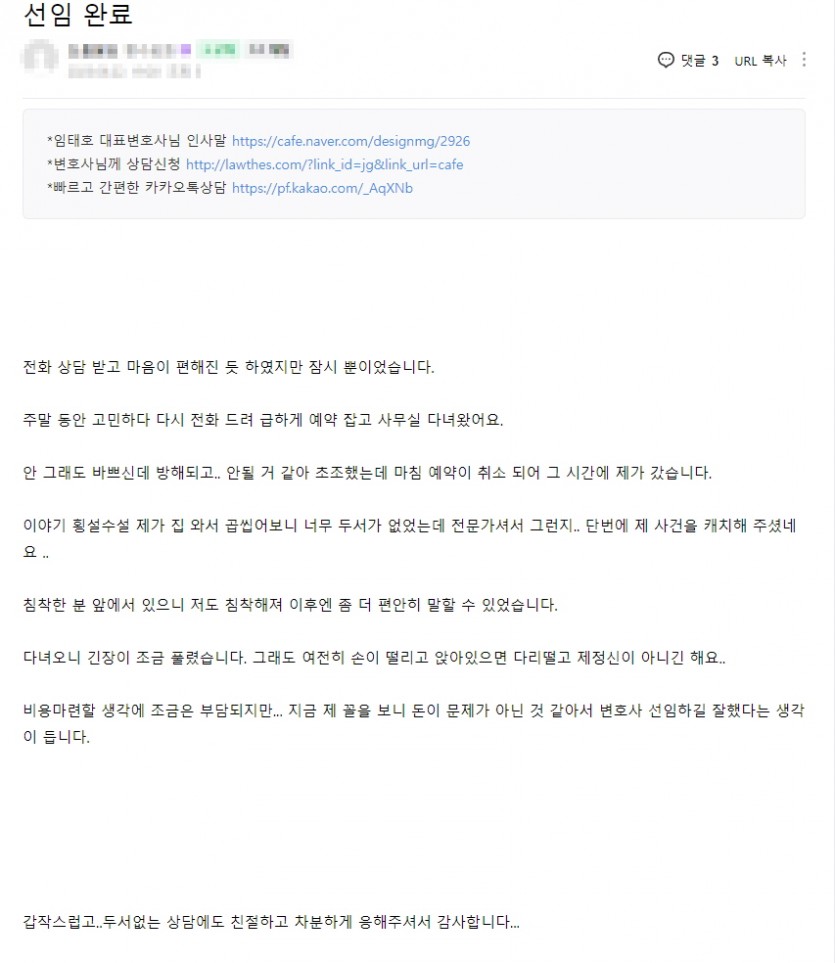
Task: Click the post title 선임 완료
Action: click(78, 14)
